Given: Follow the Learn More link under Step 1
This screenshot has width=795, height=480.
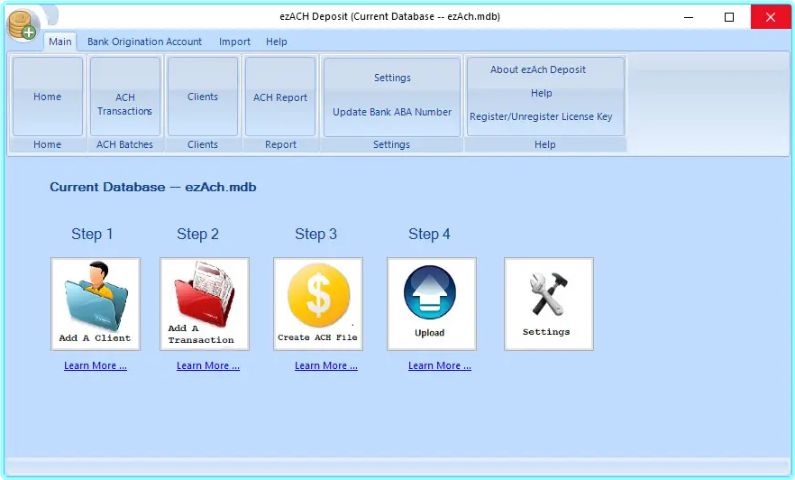Looking at the screenshot, I should click(95, 365).
